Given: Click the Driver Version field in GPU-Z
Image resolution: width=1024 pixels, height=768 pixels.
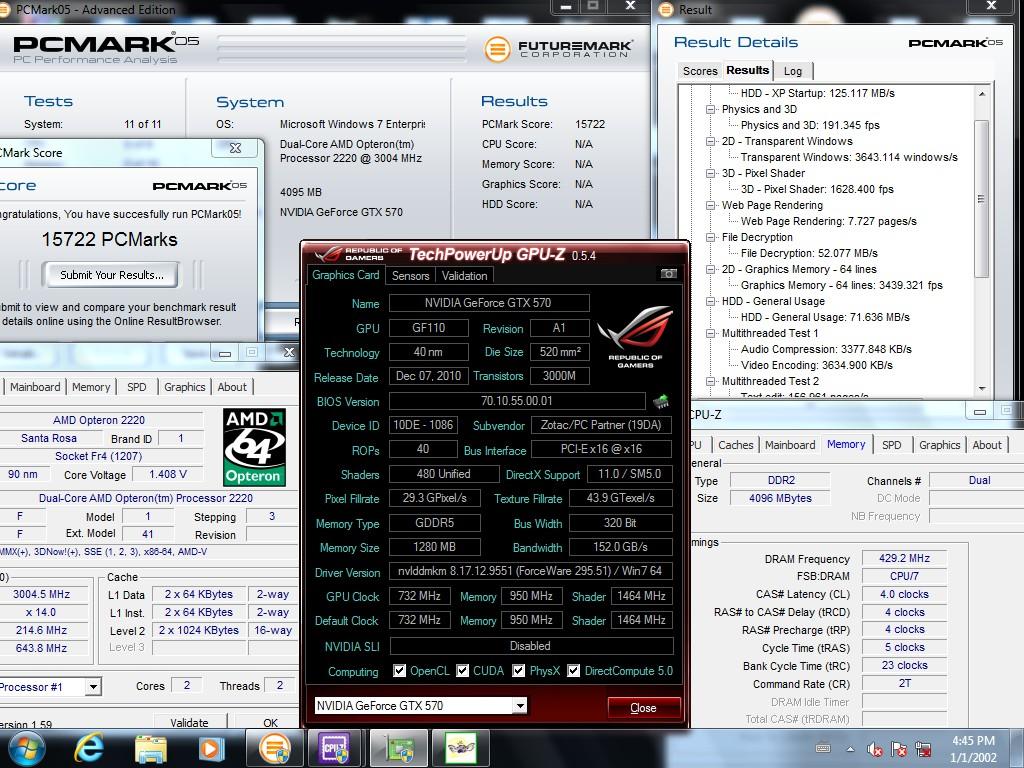Looking at the screenshot, I should click(530, 571).
